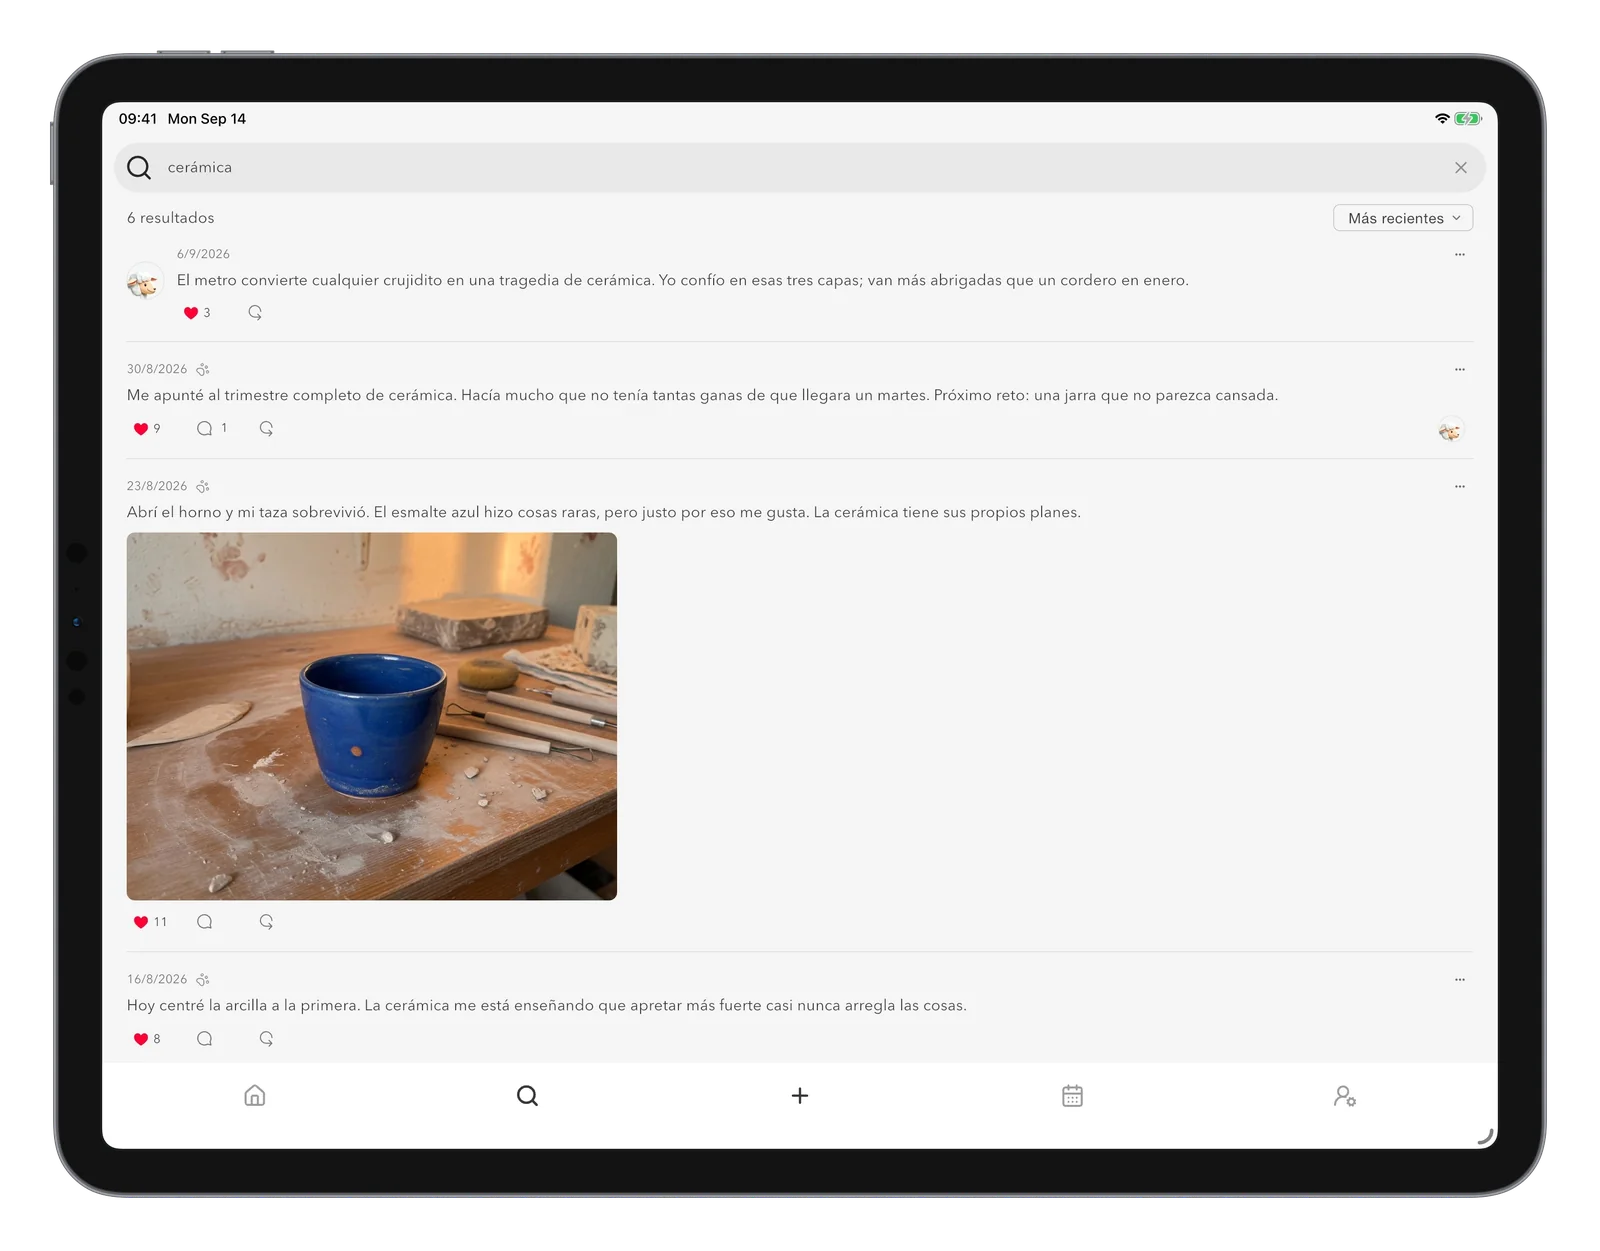The image size is (1600, 1251).
Task: Open the more options of the 16/8/2026 post
Action: [1459, 980]
